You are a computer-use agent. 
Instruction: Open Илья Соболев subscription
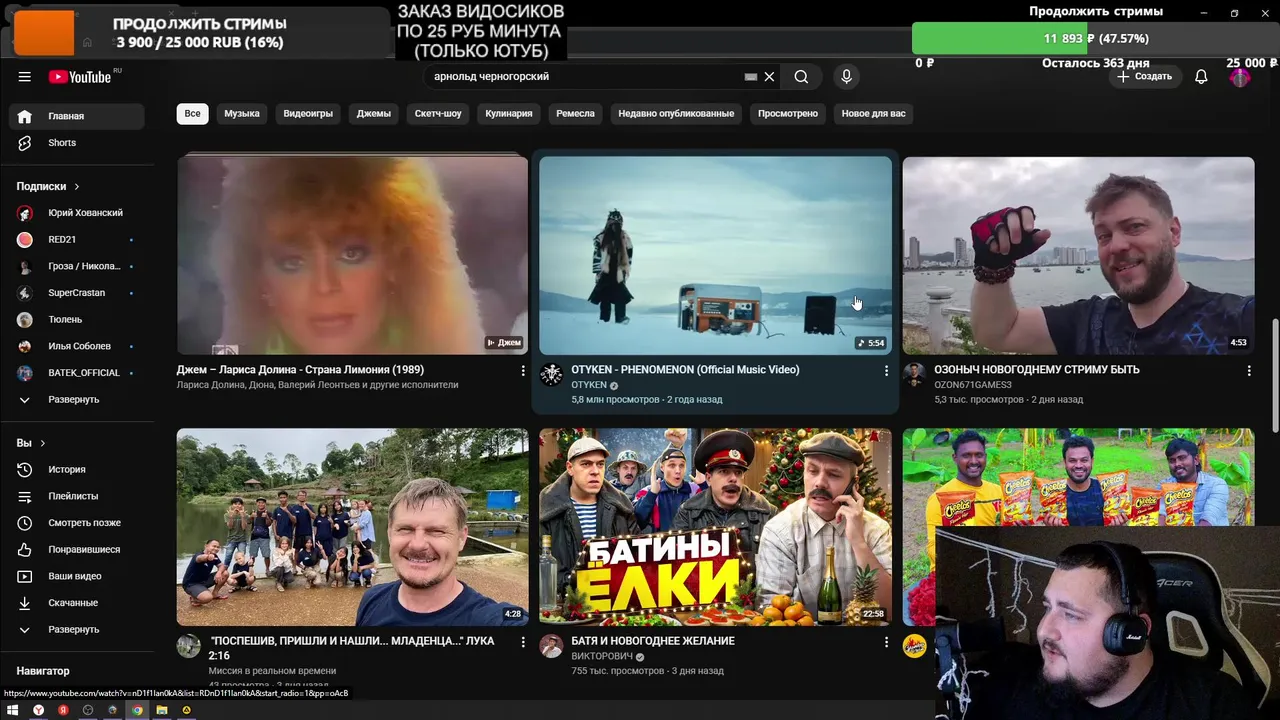point(77,346)
